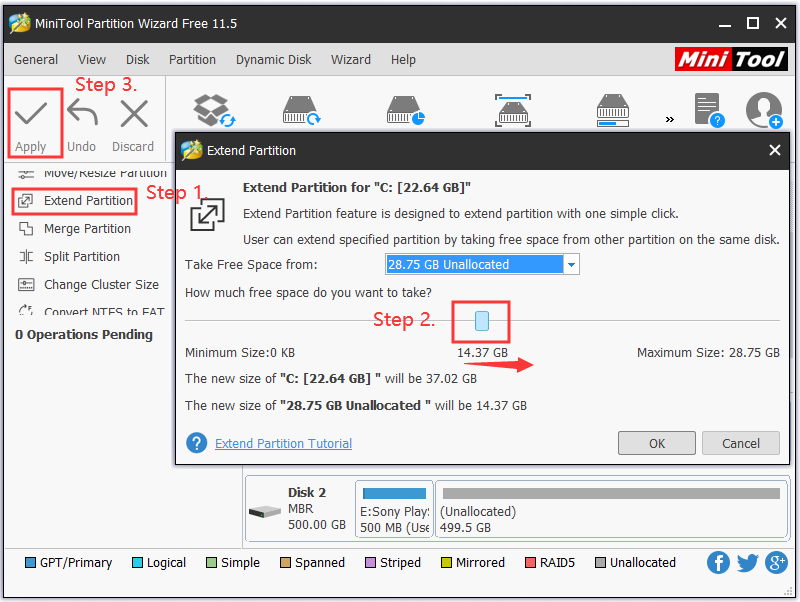Click the Discard X icon
Viewport: 800px width, 602px height.
(x=134, y=113)
